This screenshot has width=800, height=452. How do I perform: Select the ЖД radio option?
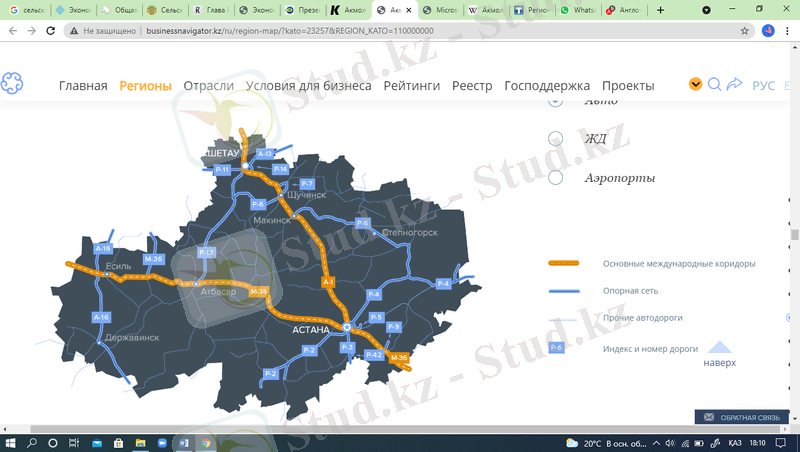pyautogui.click(x=556, y=139)
